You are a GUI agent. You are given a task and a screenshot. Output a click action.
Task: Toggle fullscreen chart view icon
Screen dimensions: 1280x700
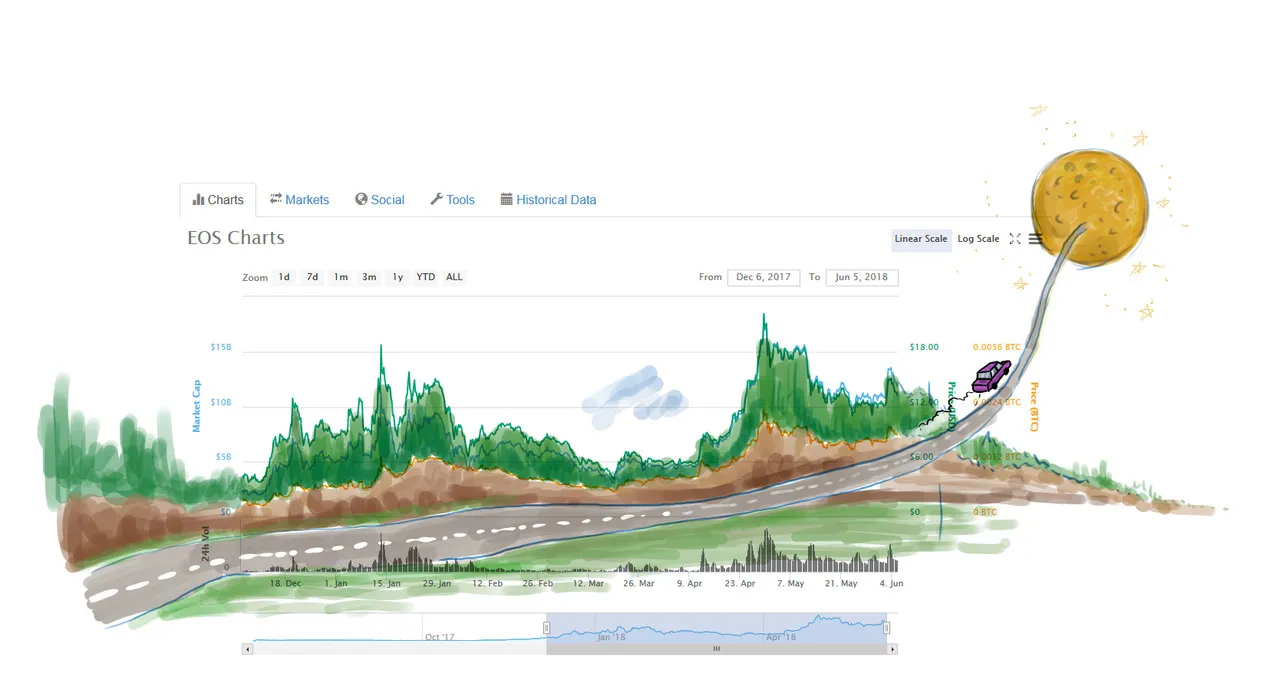(1015, 239)
